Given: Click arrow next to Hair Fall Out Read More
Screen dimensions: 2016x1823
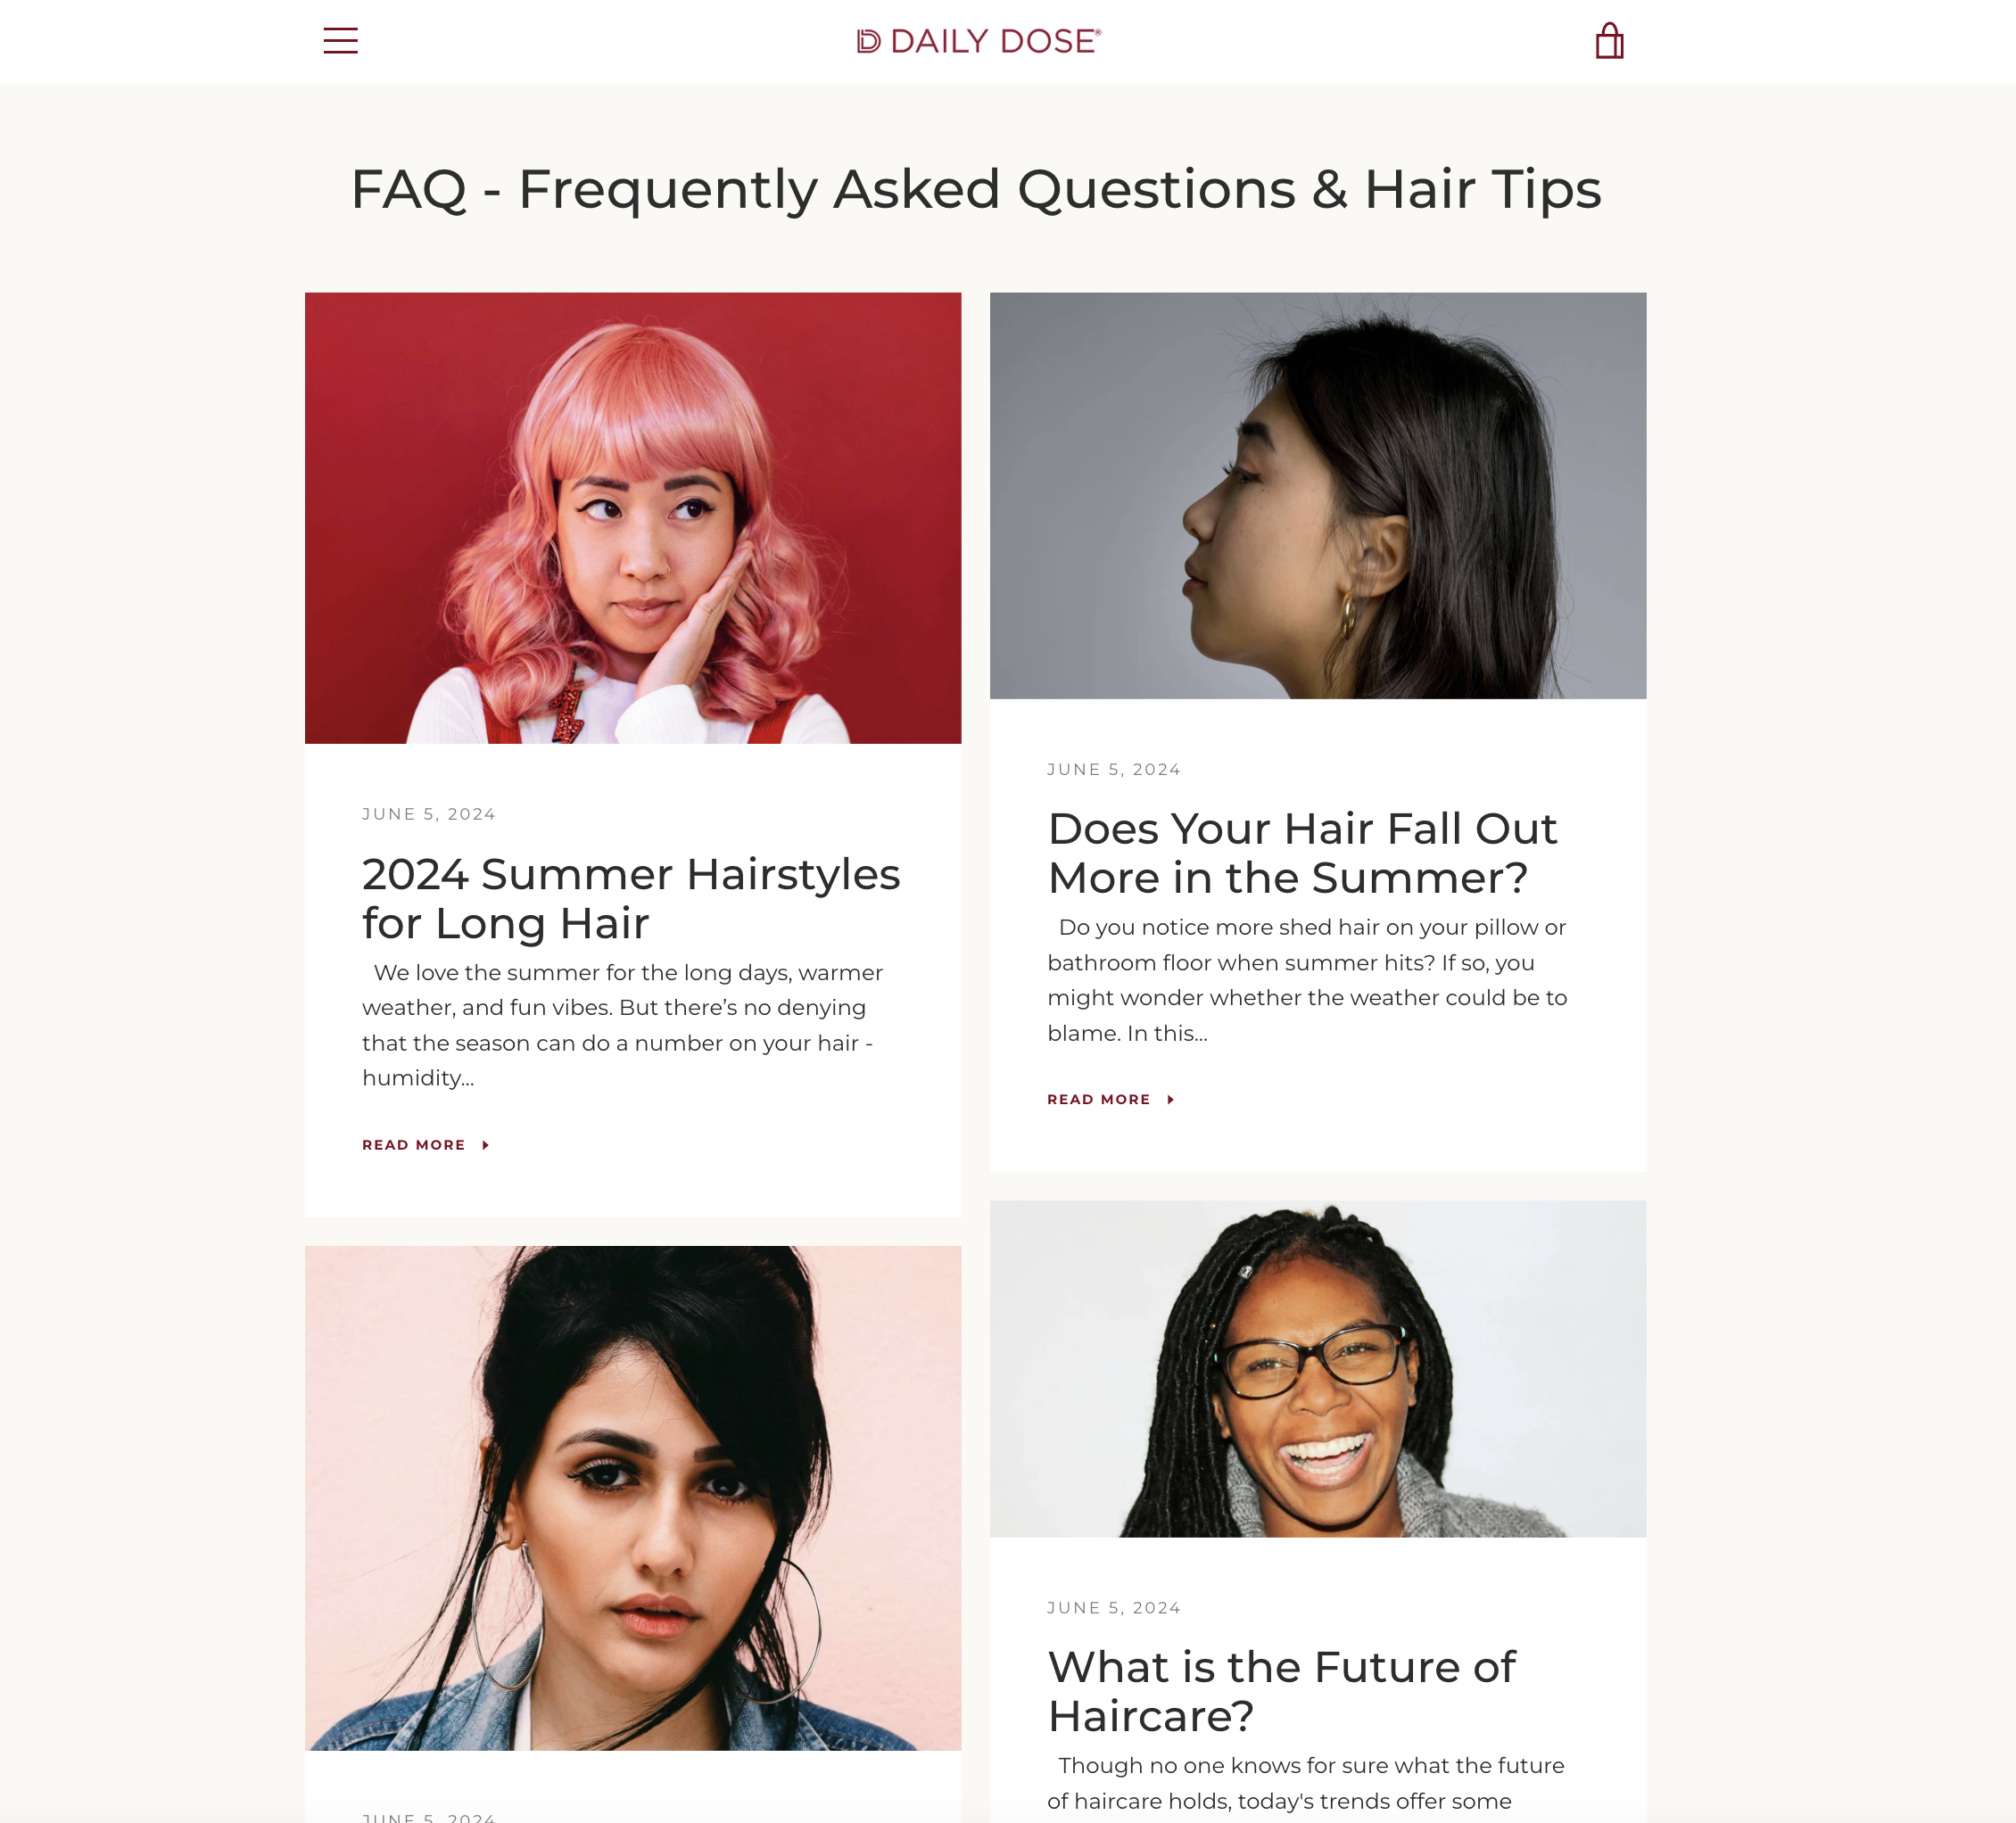Looking at the screenshot, I should pos(1171,1099).
